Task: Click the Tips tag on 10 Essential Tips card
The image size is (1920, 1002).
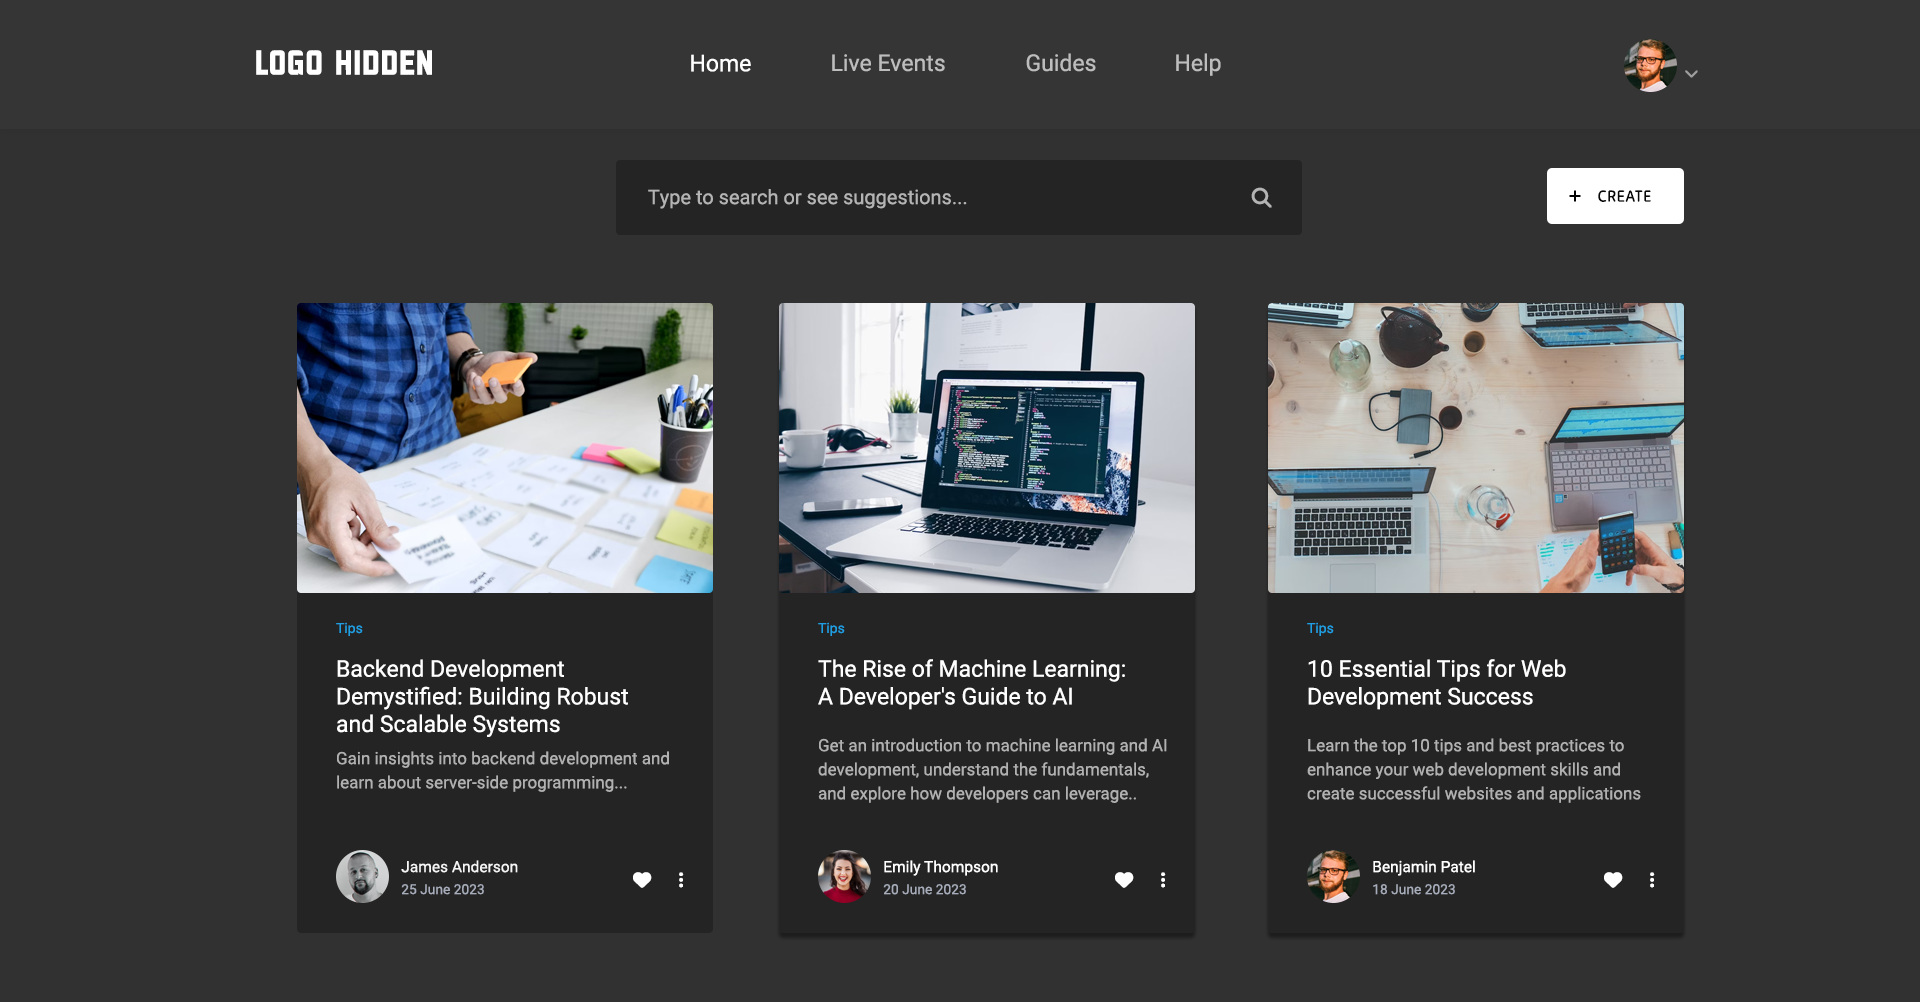Action: (x=1320, y=628)
